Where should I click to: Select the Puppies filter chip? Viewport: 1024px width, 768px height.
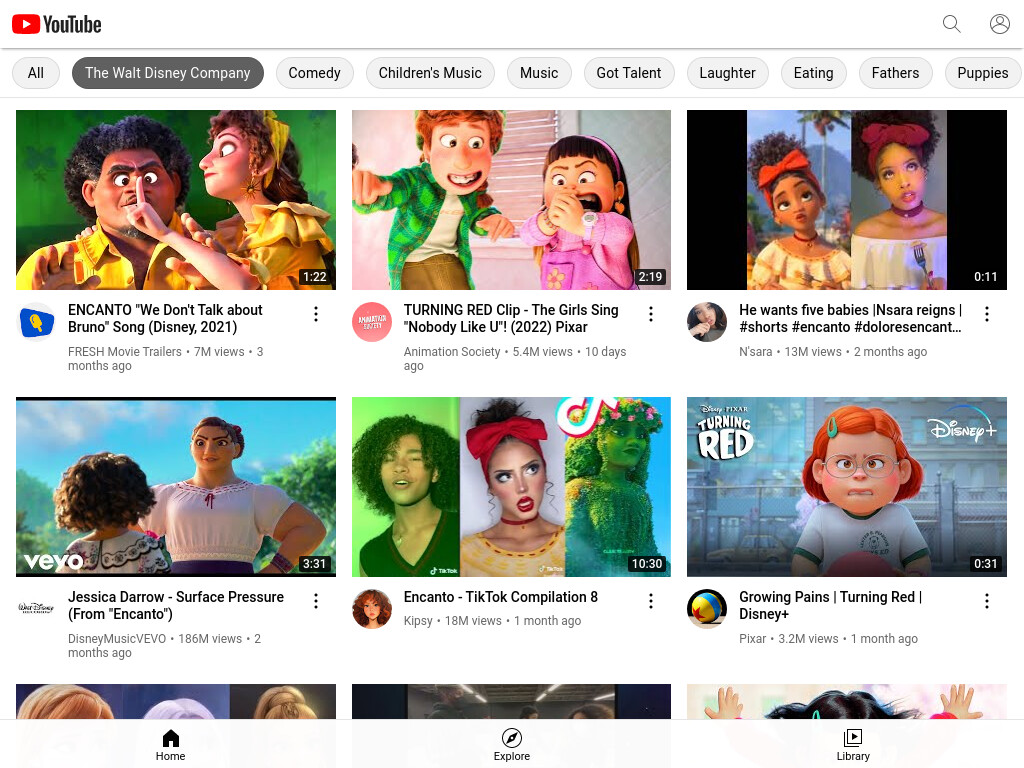[982, 73]
